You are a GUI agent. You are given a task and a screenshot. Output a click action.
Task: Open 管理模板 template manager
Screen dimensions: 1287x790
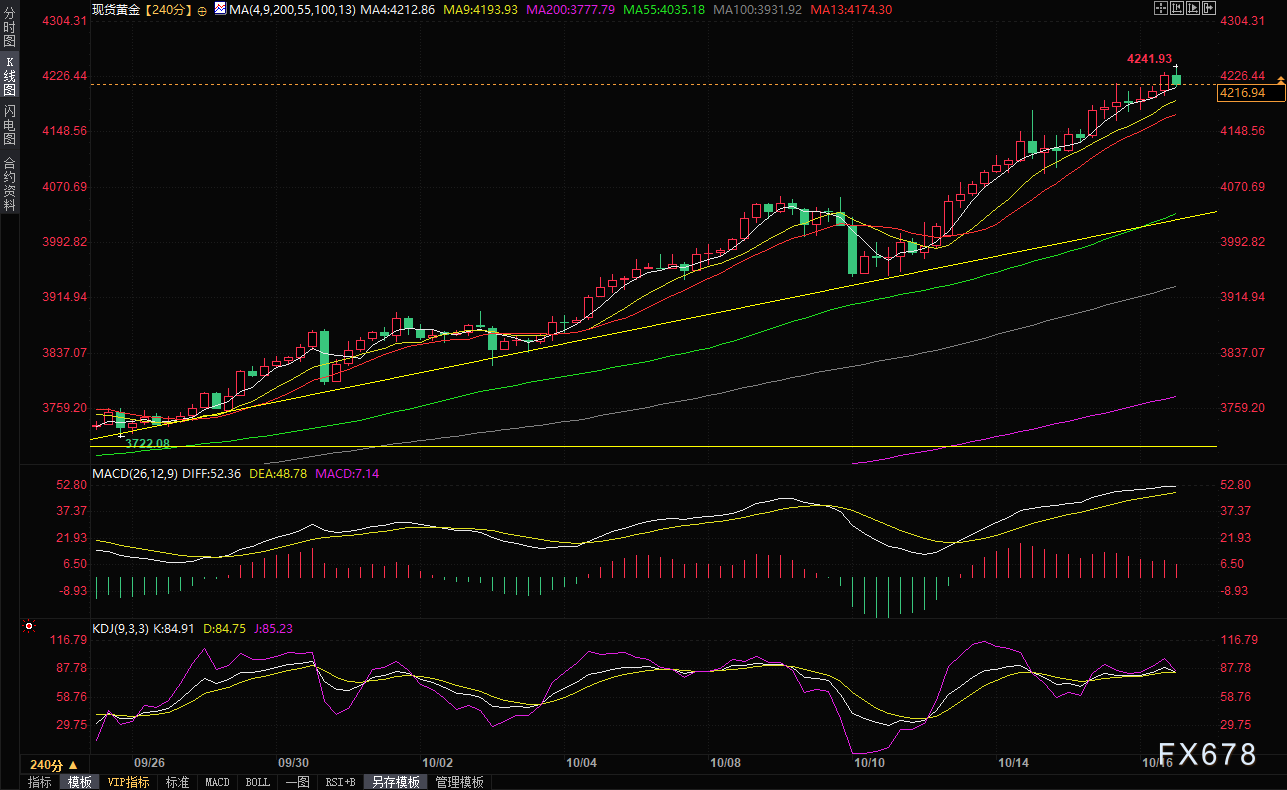point(459,782)
